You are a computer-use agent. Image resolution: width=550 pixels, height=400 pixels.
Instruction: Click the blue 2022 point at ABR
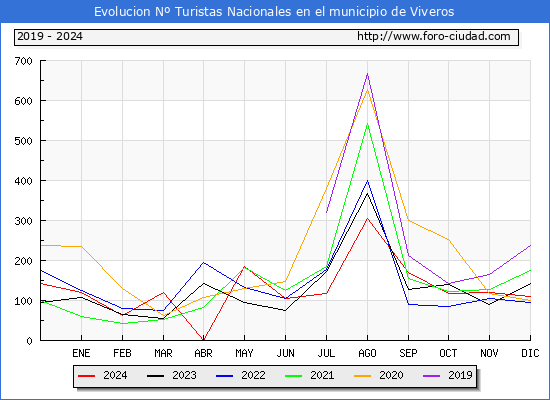[x=203, y=262]
